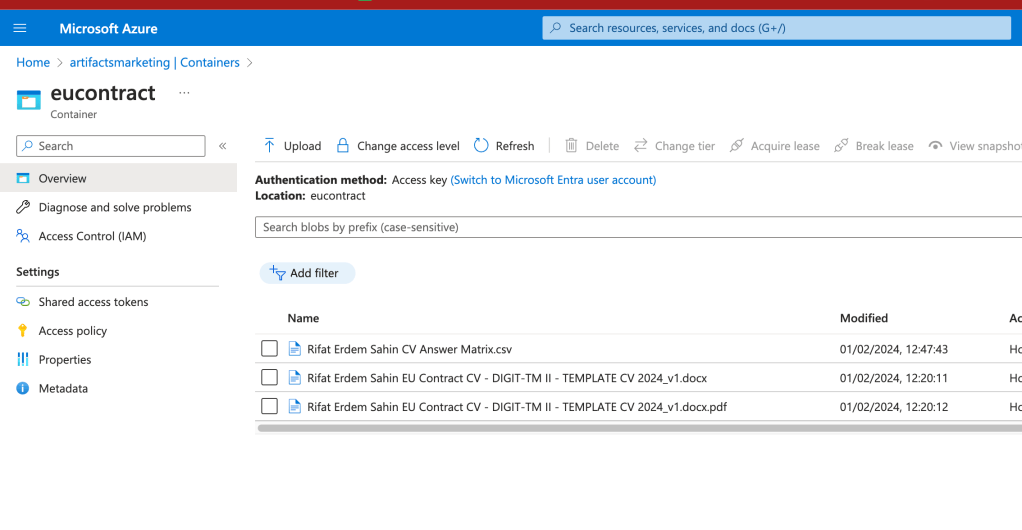The height and width of the screenshot is (530, 1022).
Task: Open artifactsmarketing | Containers breadcrumb
Action: [154, 63]
